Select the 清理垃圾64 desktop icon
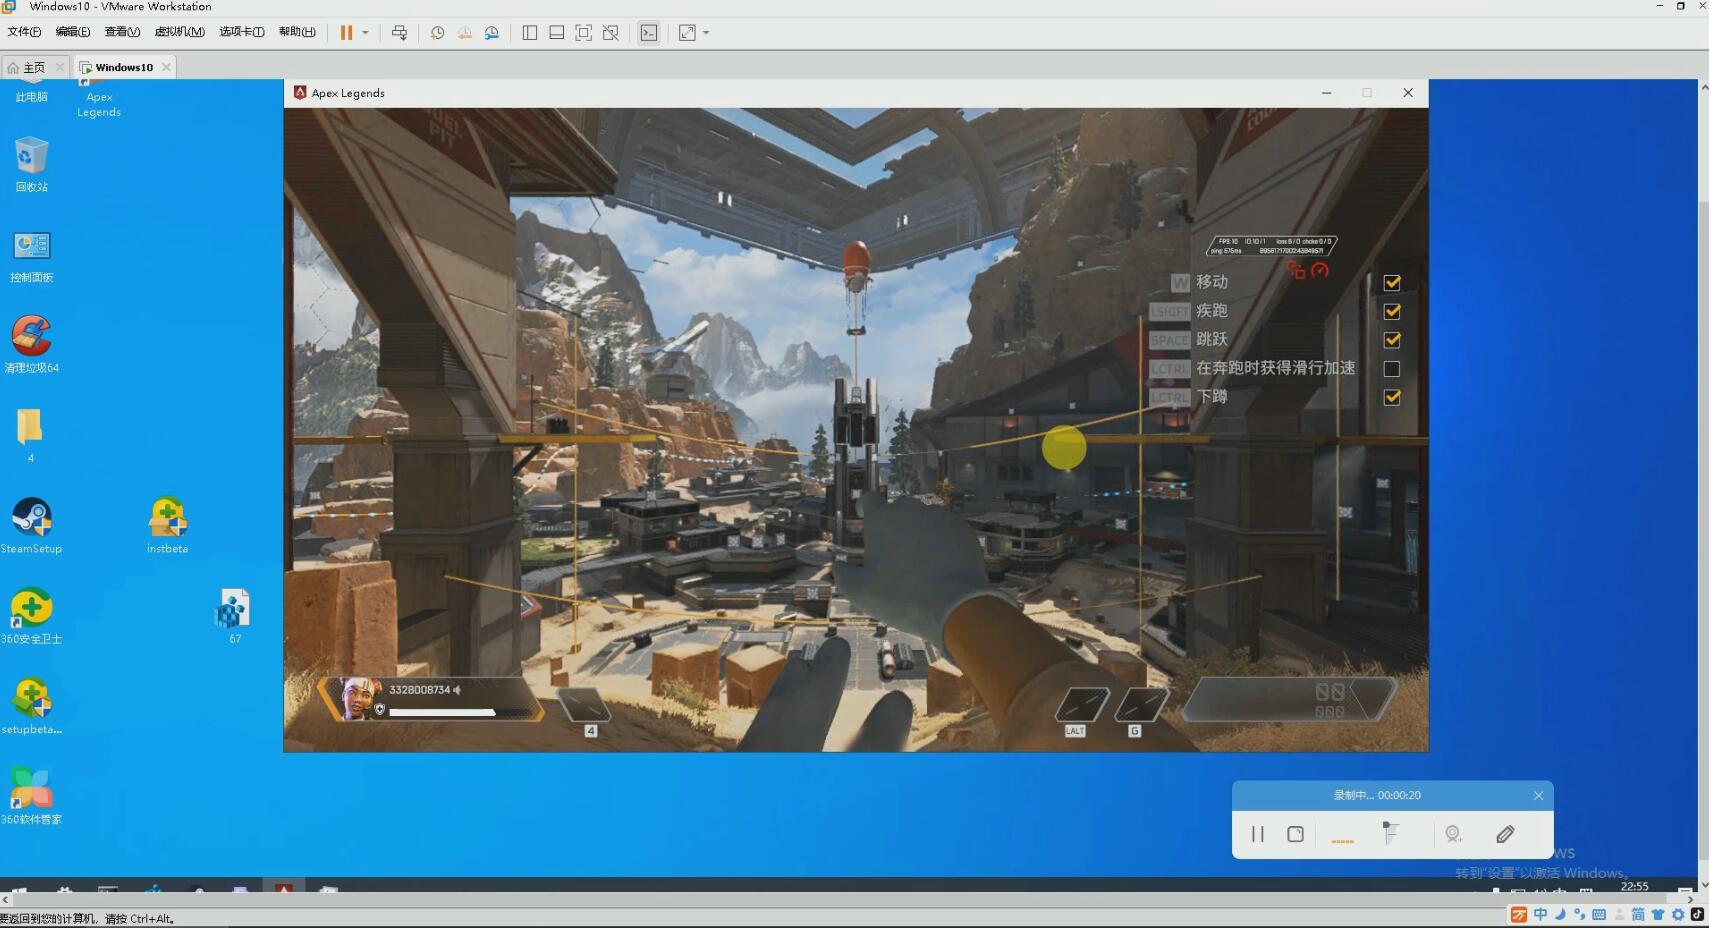The height and width of the screenshot is (928, 1709). coord(31,344)
